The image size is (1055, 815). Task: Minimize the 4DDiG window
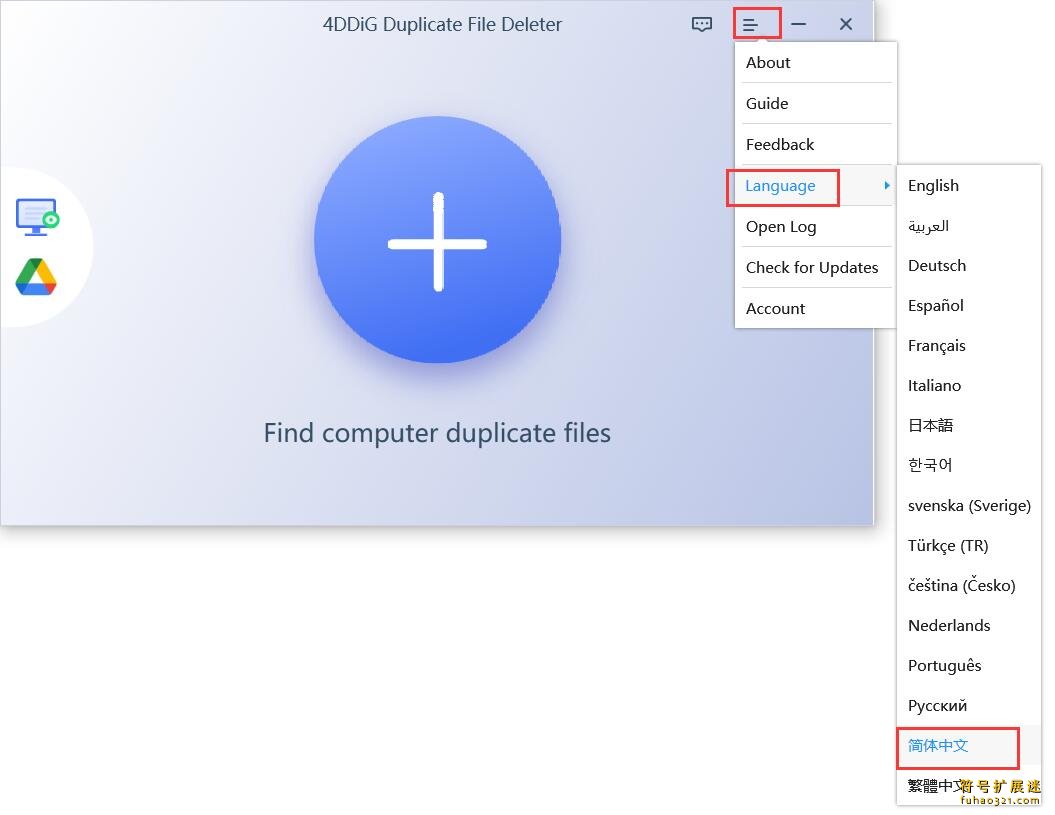click(799, 24)
